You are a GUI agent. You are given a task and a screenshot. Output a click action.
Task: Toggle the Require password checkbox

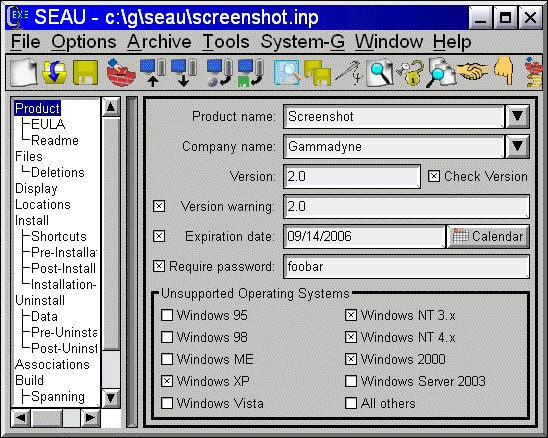point(159,266)
